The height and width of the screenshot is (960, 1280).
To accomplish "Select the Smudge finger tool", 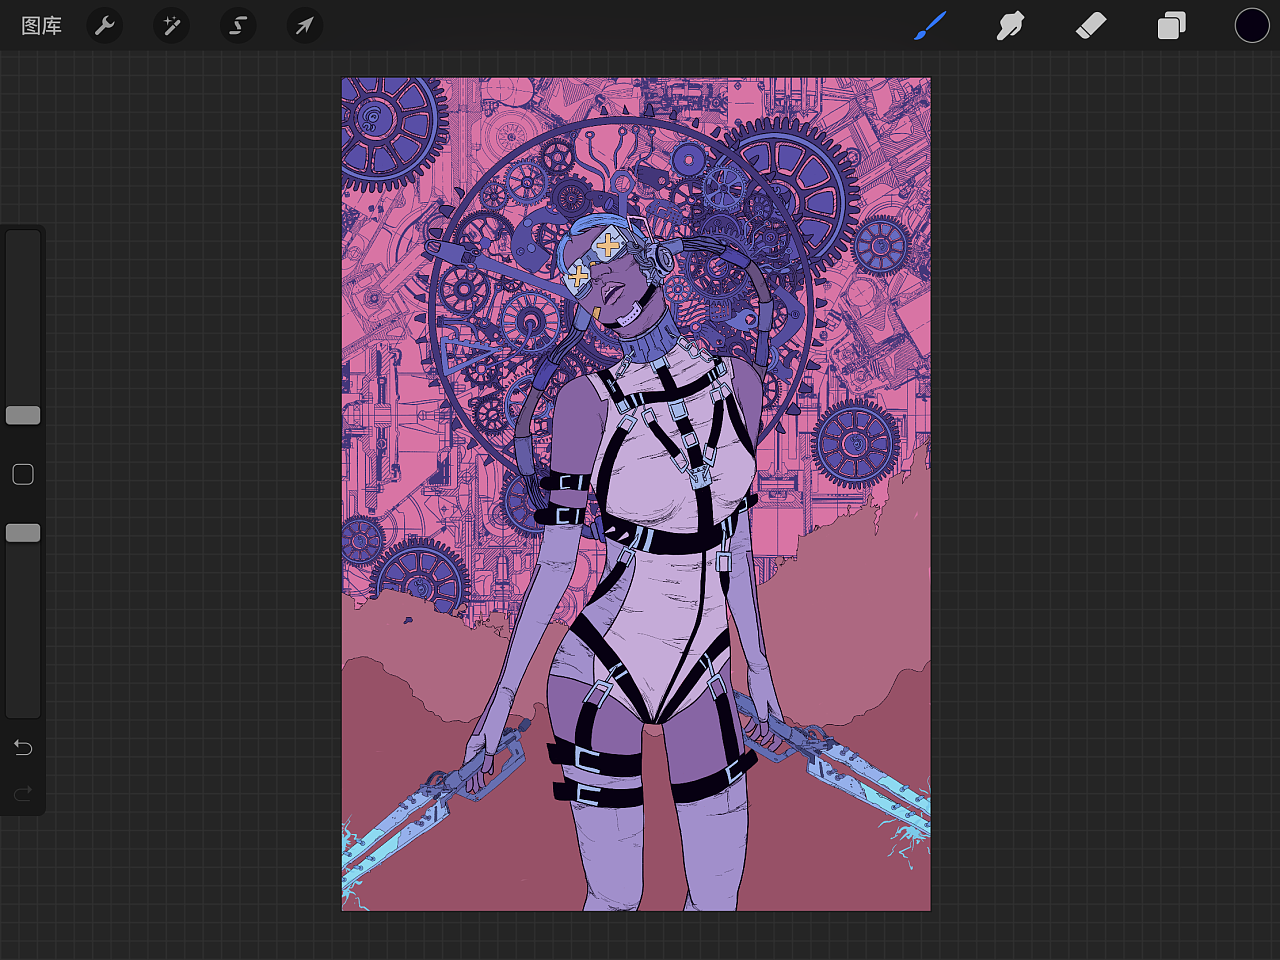I will click(1010, 26).
